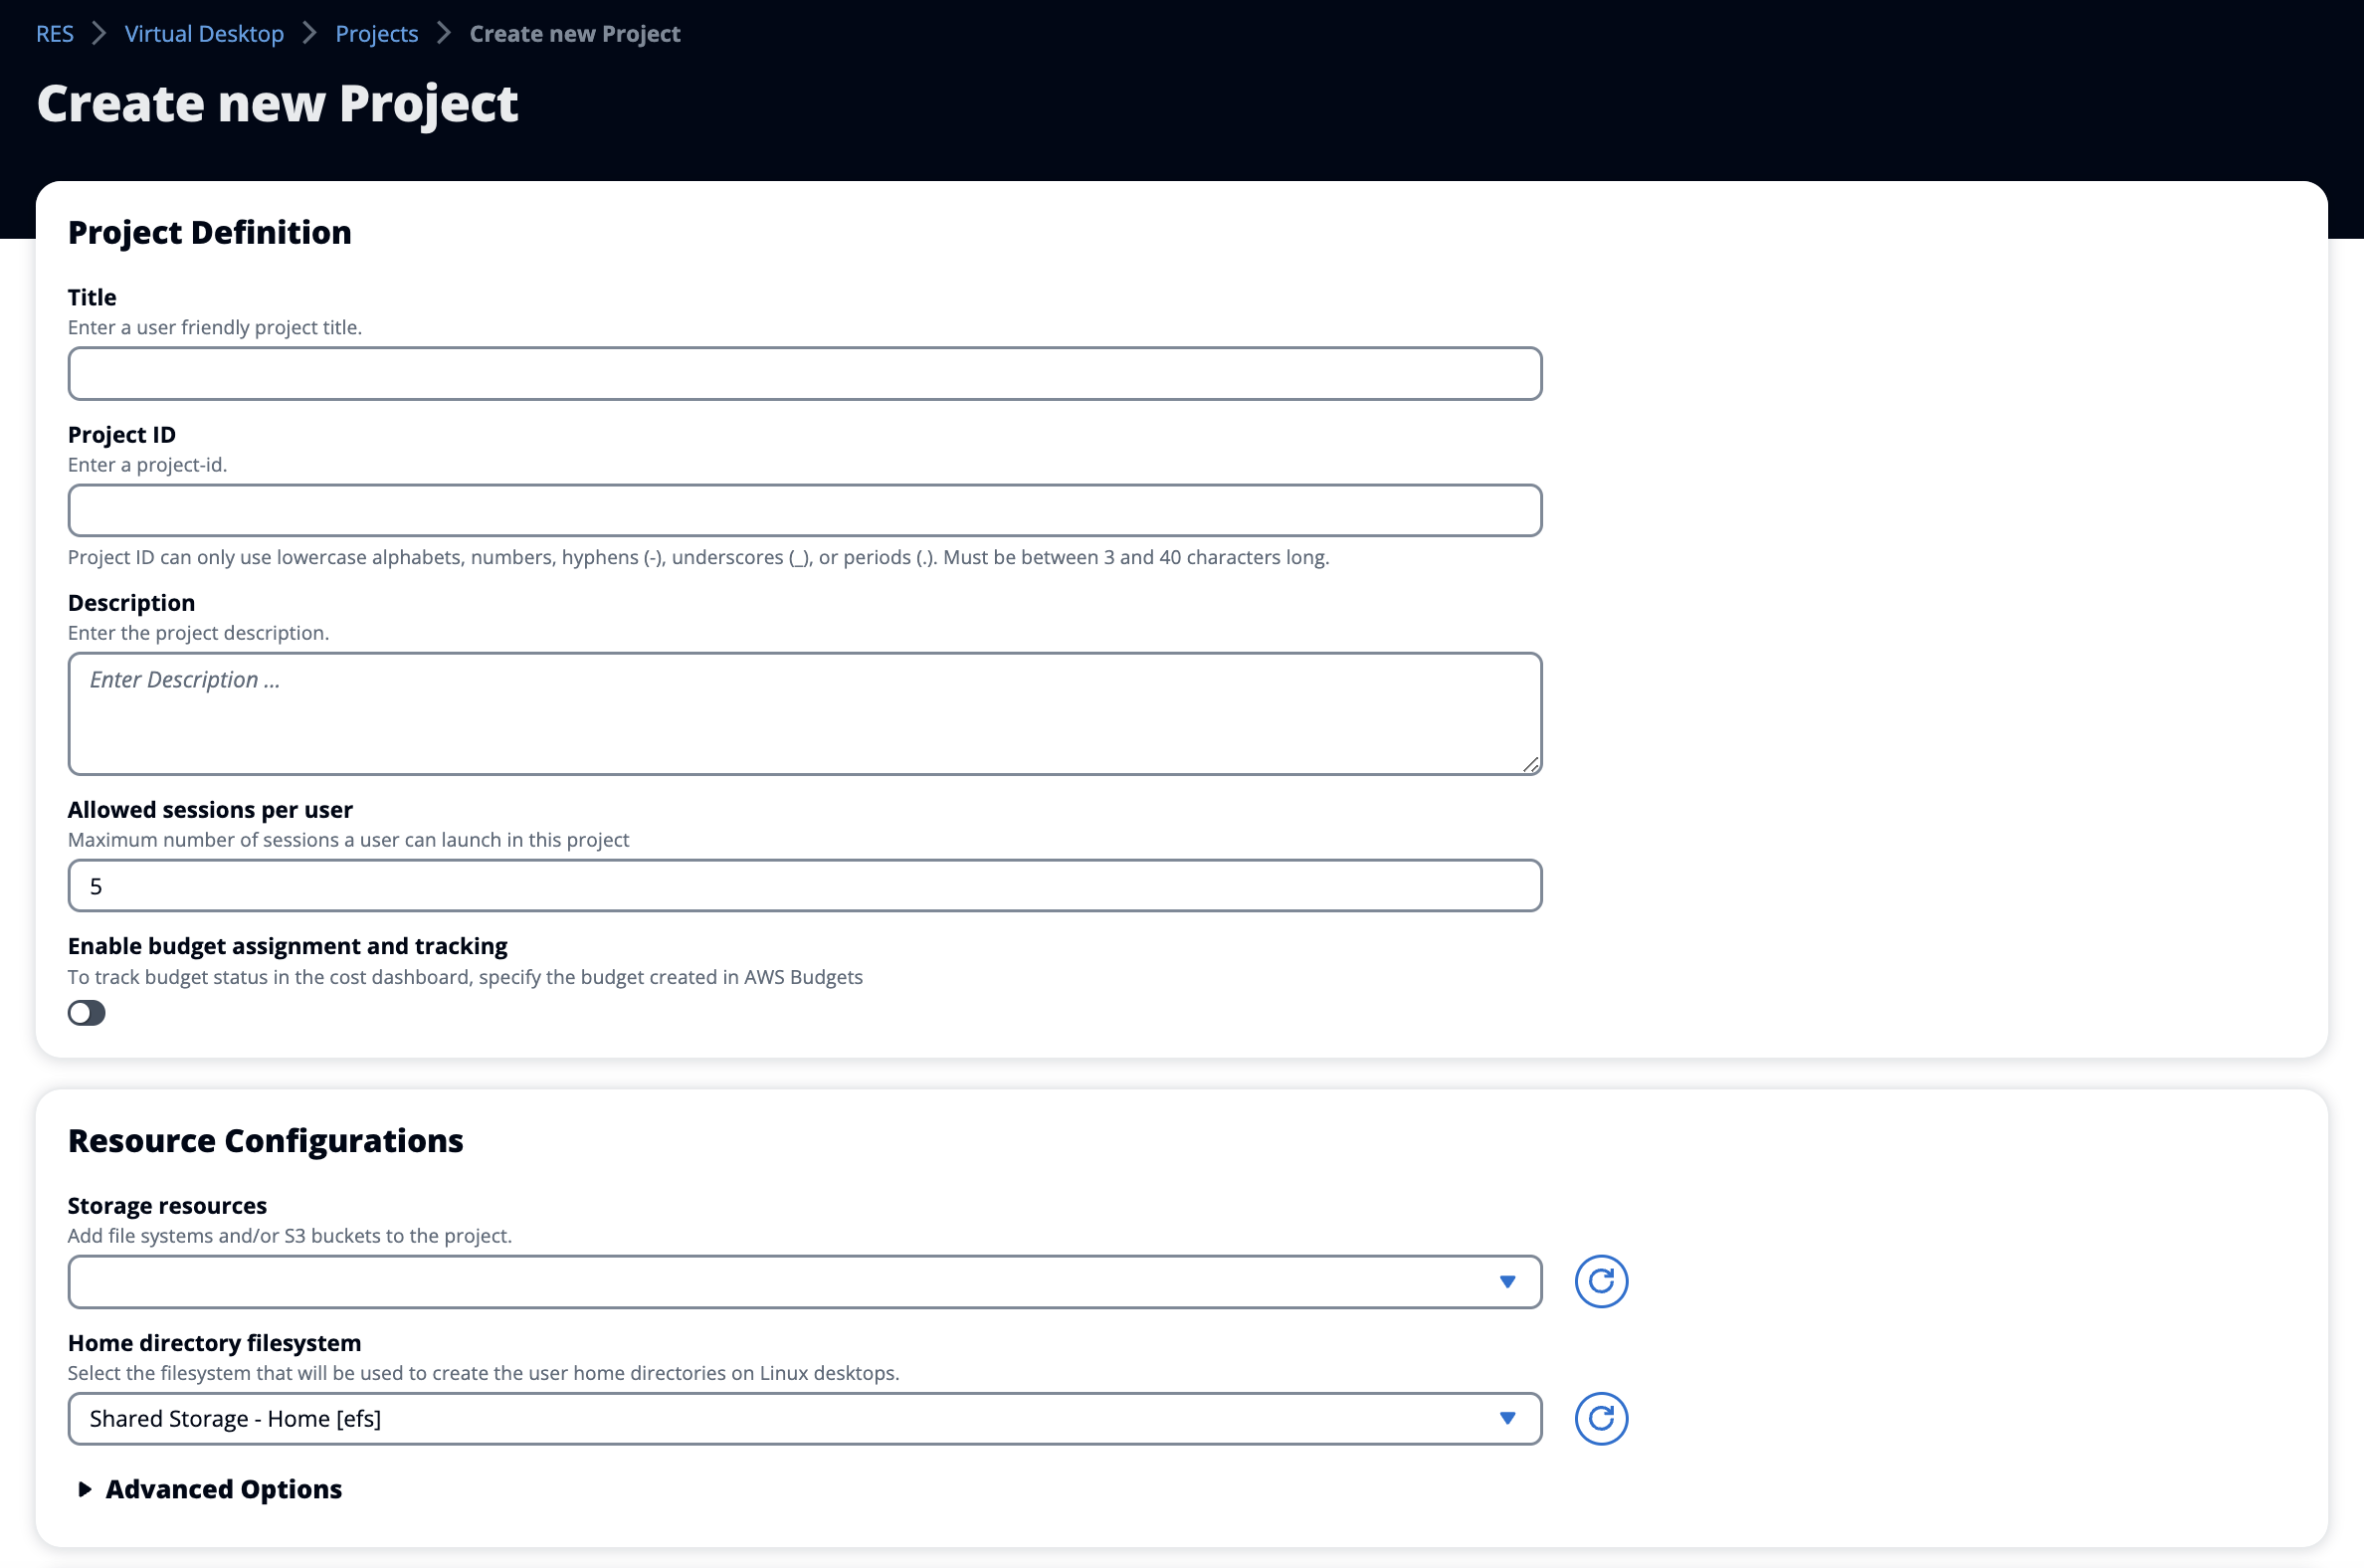The image size is (2364, 1568).
Task: Click the Description textarea resize handle
Action: pos(1531,765)
